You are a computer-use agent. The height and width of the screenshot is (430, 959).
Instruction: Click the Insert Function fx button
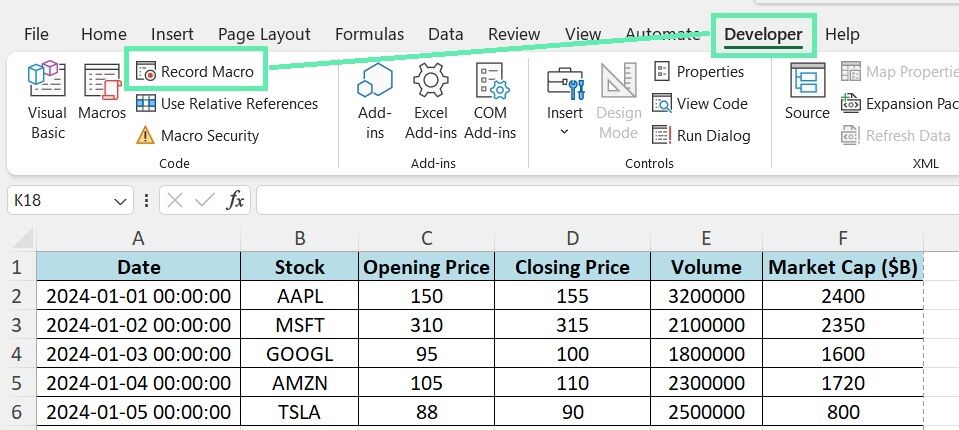[235, 200]
